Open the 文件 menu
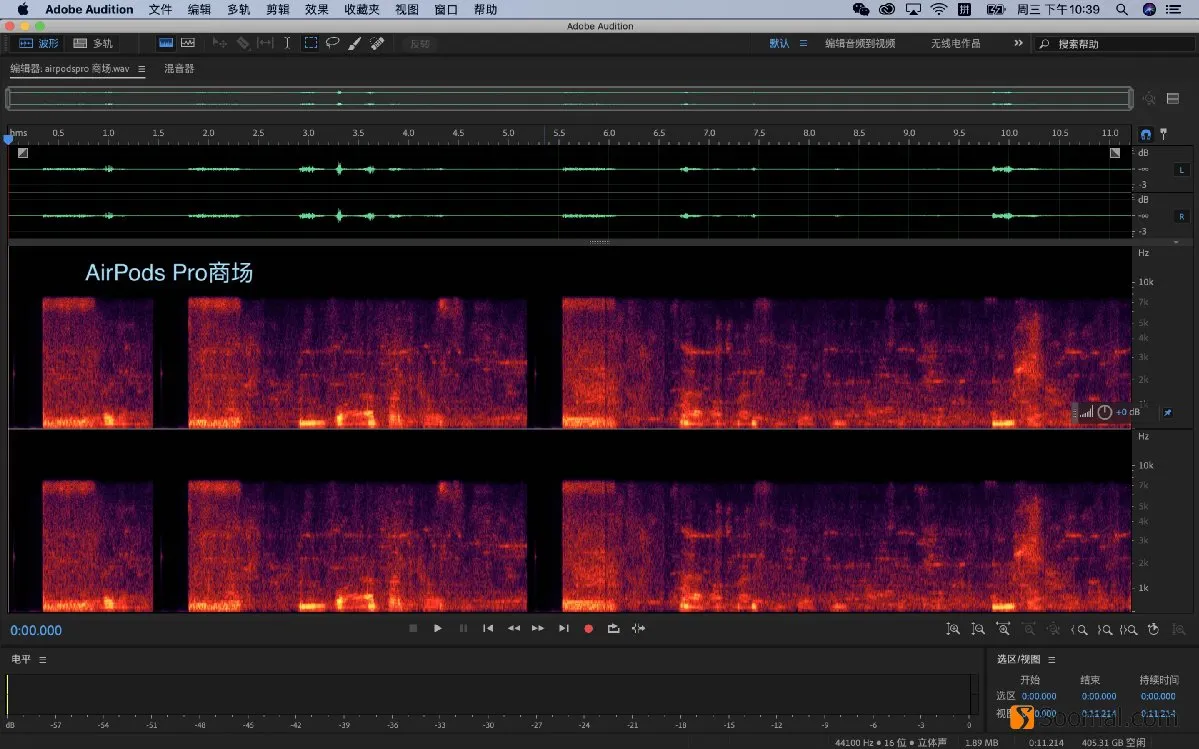Image resolution: width=1199 pixels, height=749 pixels. 161,9
